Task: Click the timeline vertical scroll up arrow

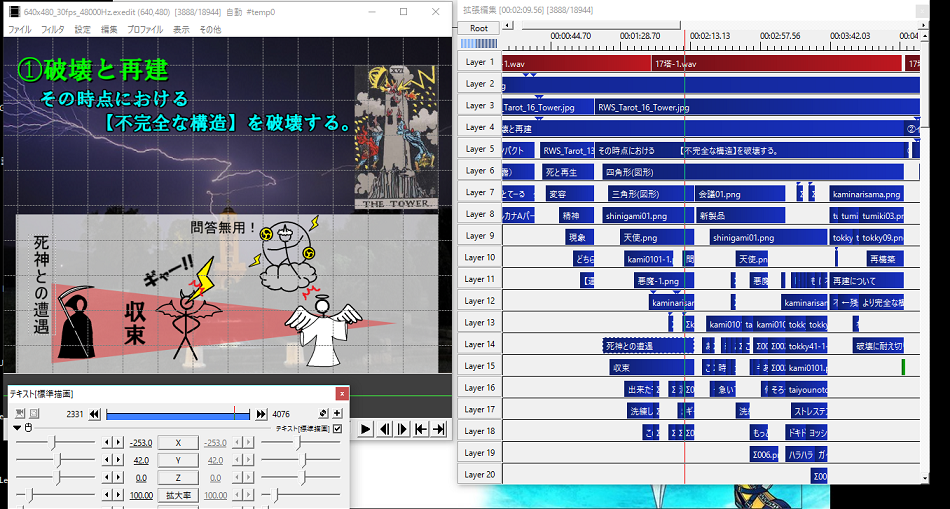Action: tap(924, 36)
